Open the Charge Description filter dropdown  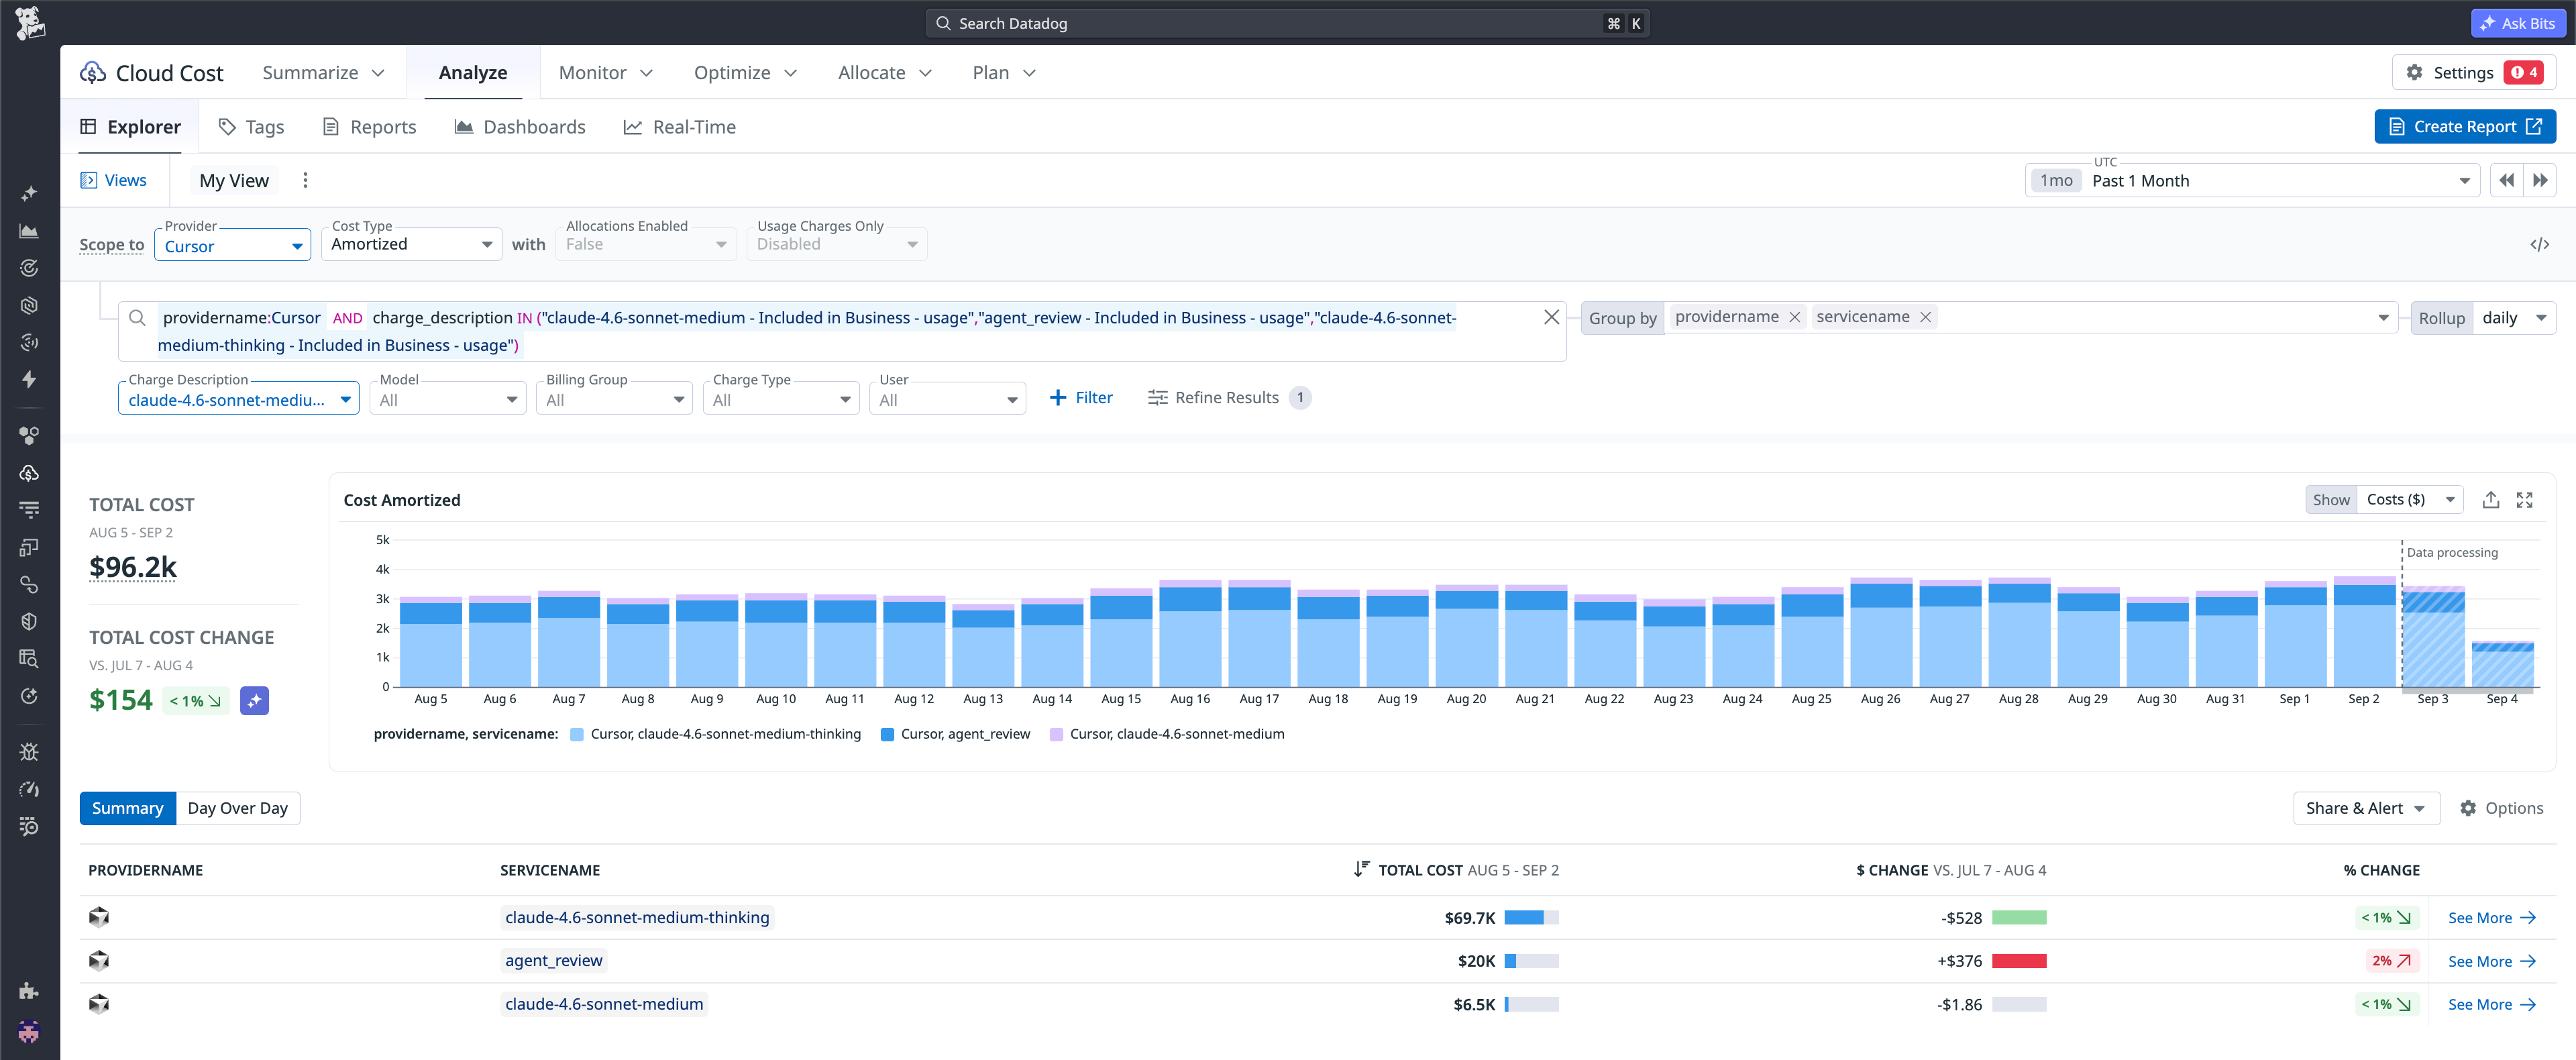tap(239, 399)
